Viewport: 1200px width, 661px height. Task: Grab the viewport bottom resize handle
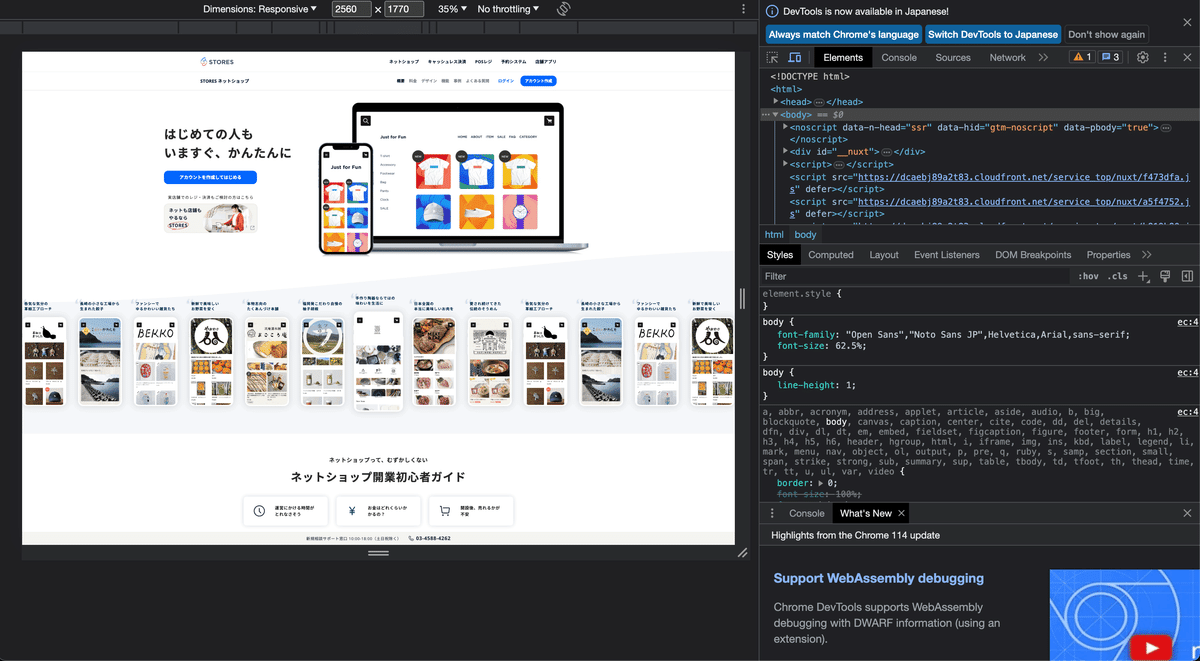[378, 552]
